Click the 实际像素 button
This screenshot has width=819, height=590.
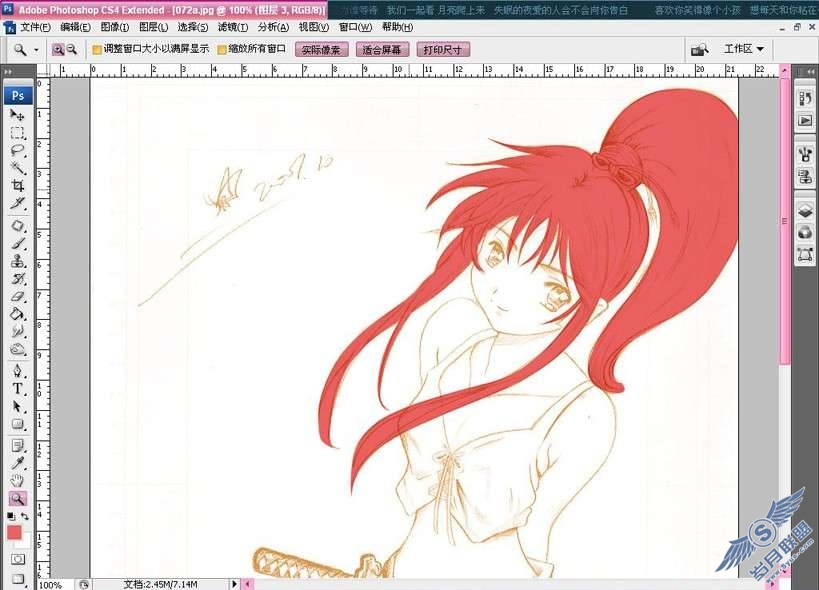click(x=321, y=50)
